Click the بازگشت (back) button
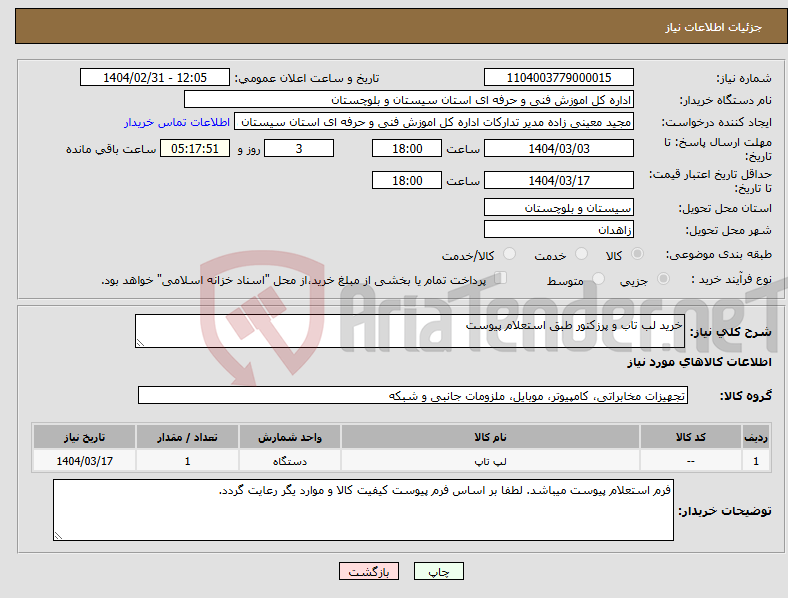The width and height of the screenshot is (788, 598). point(368,571)
